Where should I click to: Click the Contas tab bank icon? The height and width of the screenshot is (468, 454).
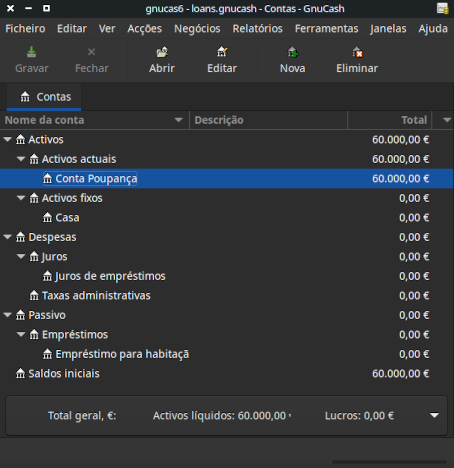25,97
